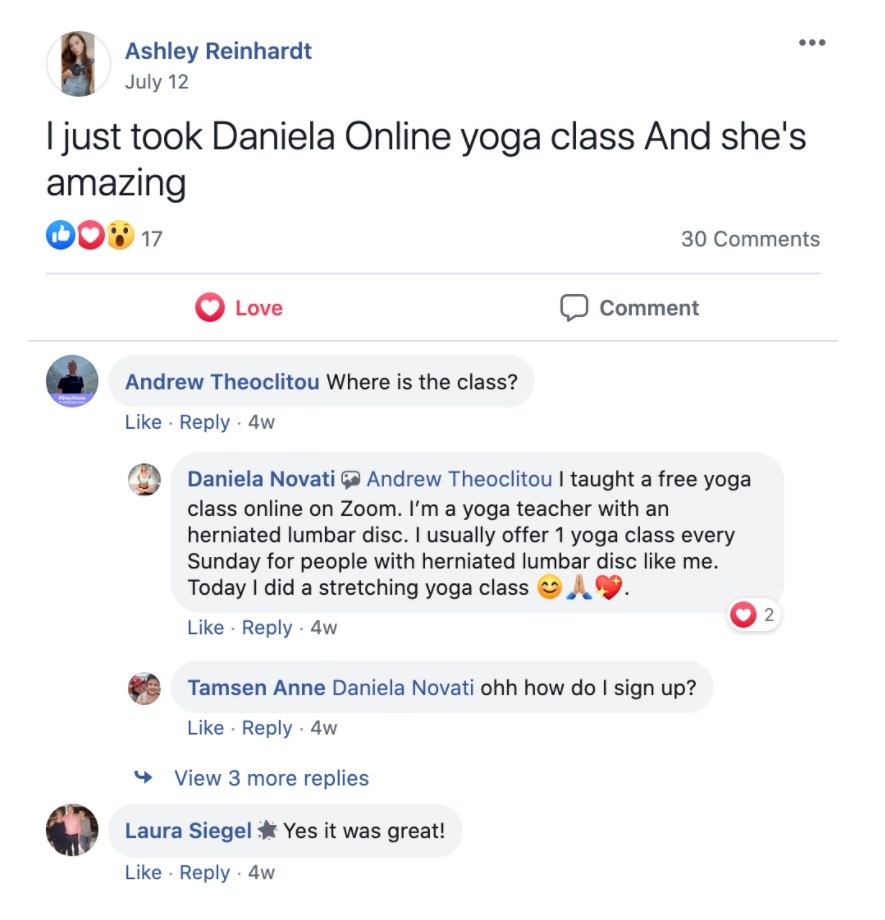Open Andrew Theoclitou's avatar

click(72, 381)
